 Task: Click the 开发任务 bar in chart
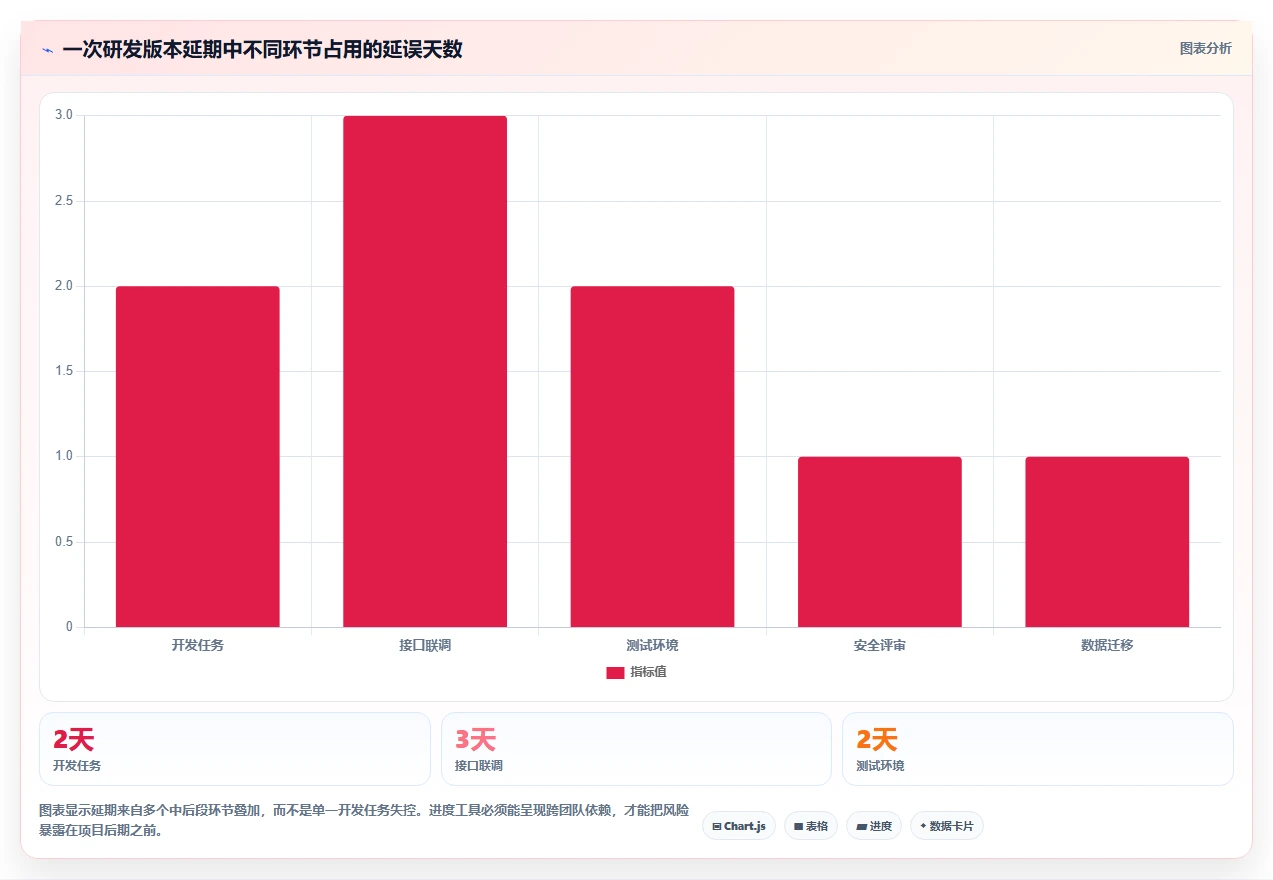coord(198,457)
